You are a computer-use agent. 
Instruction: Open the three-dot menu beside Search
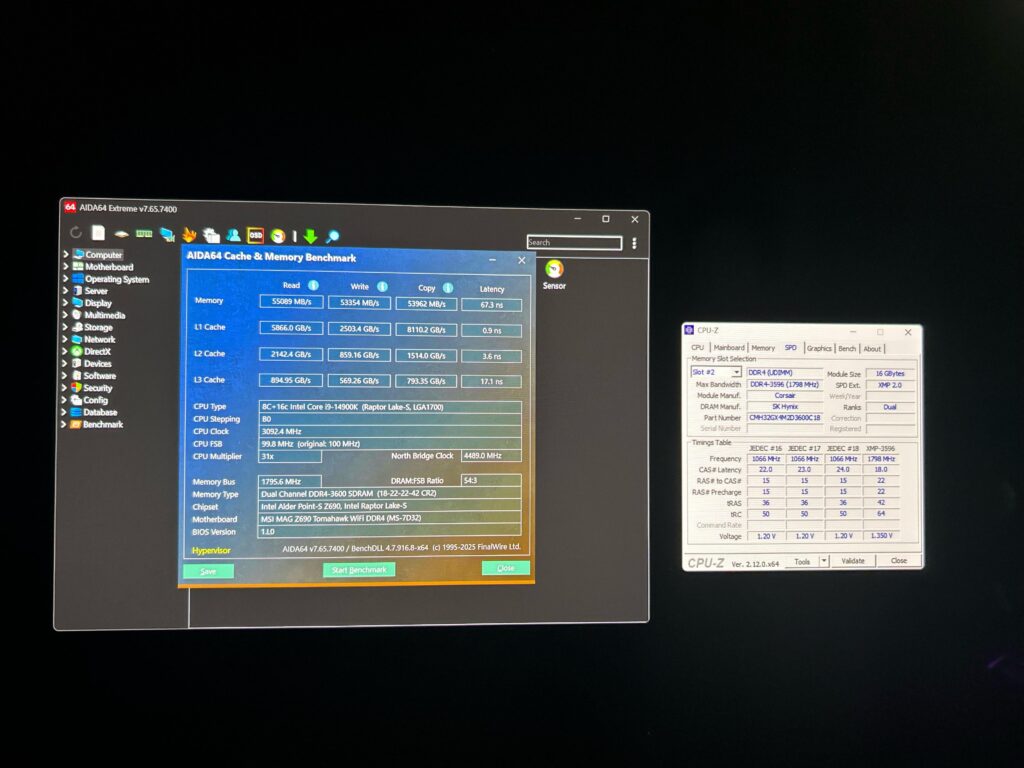[634, 243]
